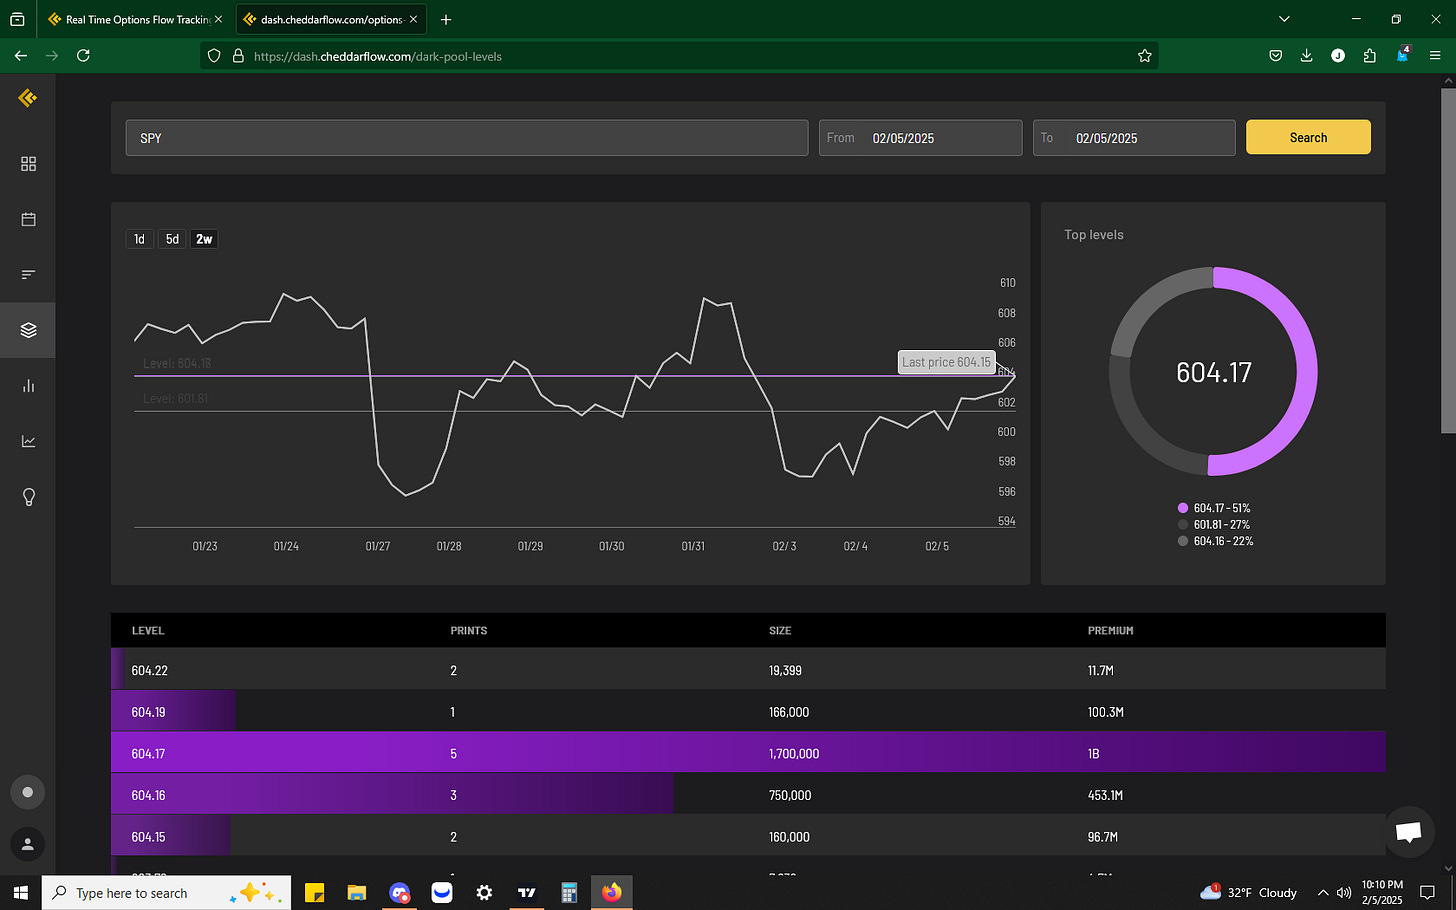Expand the browser tab list dropdown arrow
Screen dimensions: 1456x910
coord(1284,19)
